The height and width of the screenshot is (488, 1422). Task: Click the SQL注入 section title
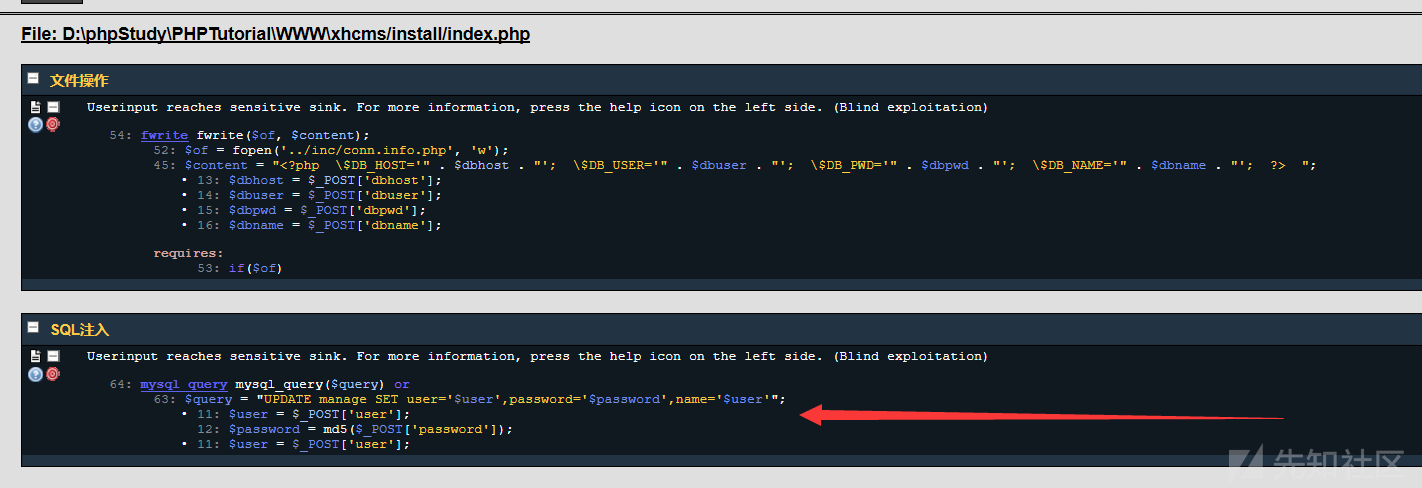(x=79, y=329)
